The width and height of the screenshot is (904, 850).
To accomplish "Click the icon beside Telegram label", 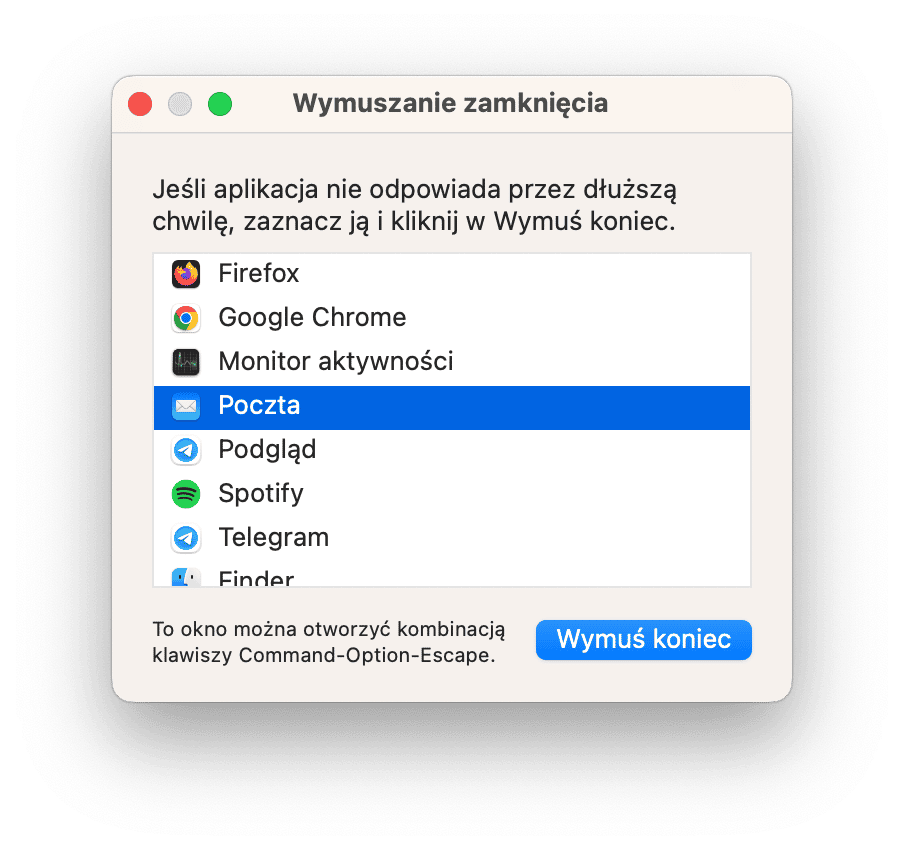I will tap(186, 538).
